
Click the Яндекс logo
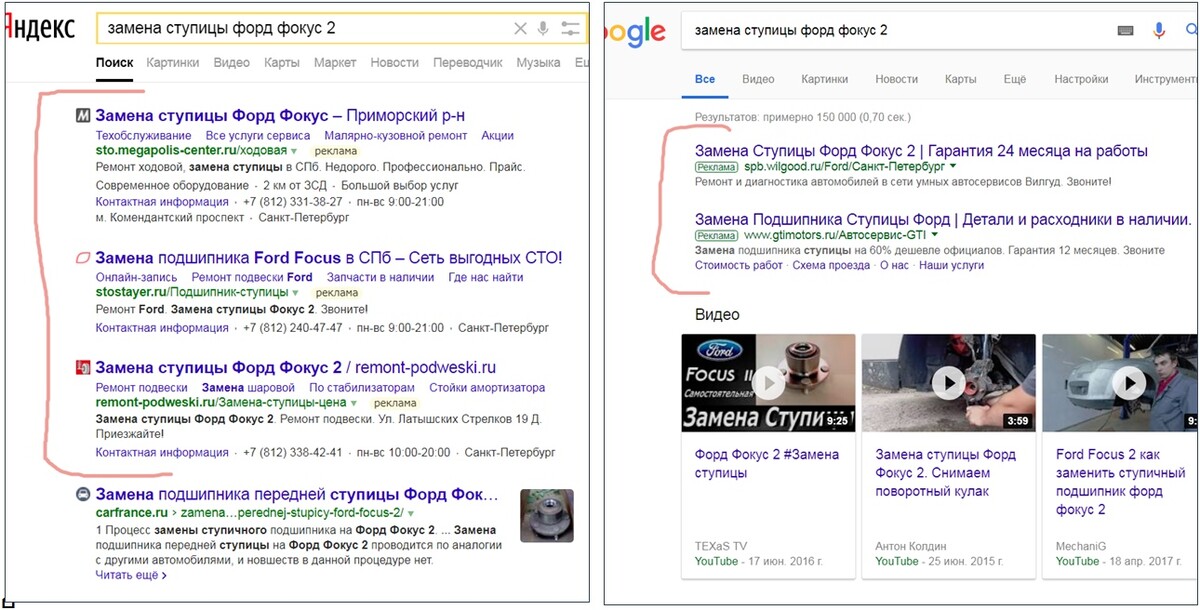pos(40,29)
